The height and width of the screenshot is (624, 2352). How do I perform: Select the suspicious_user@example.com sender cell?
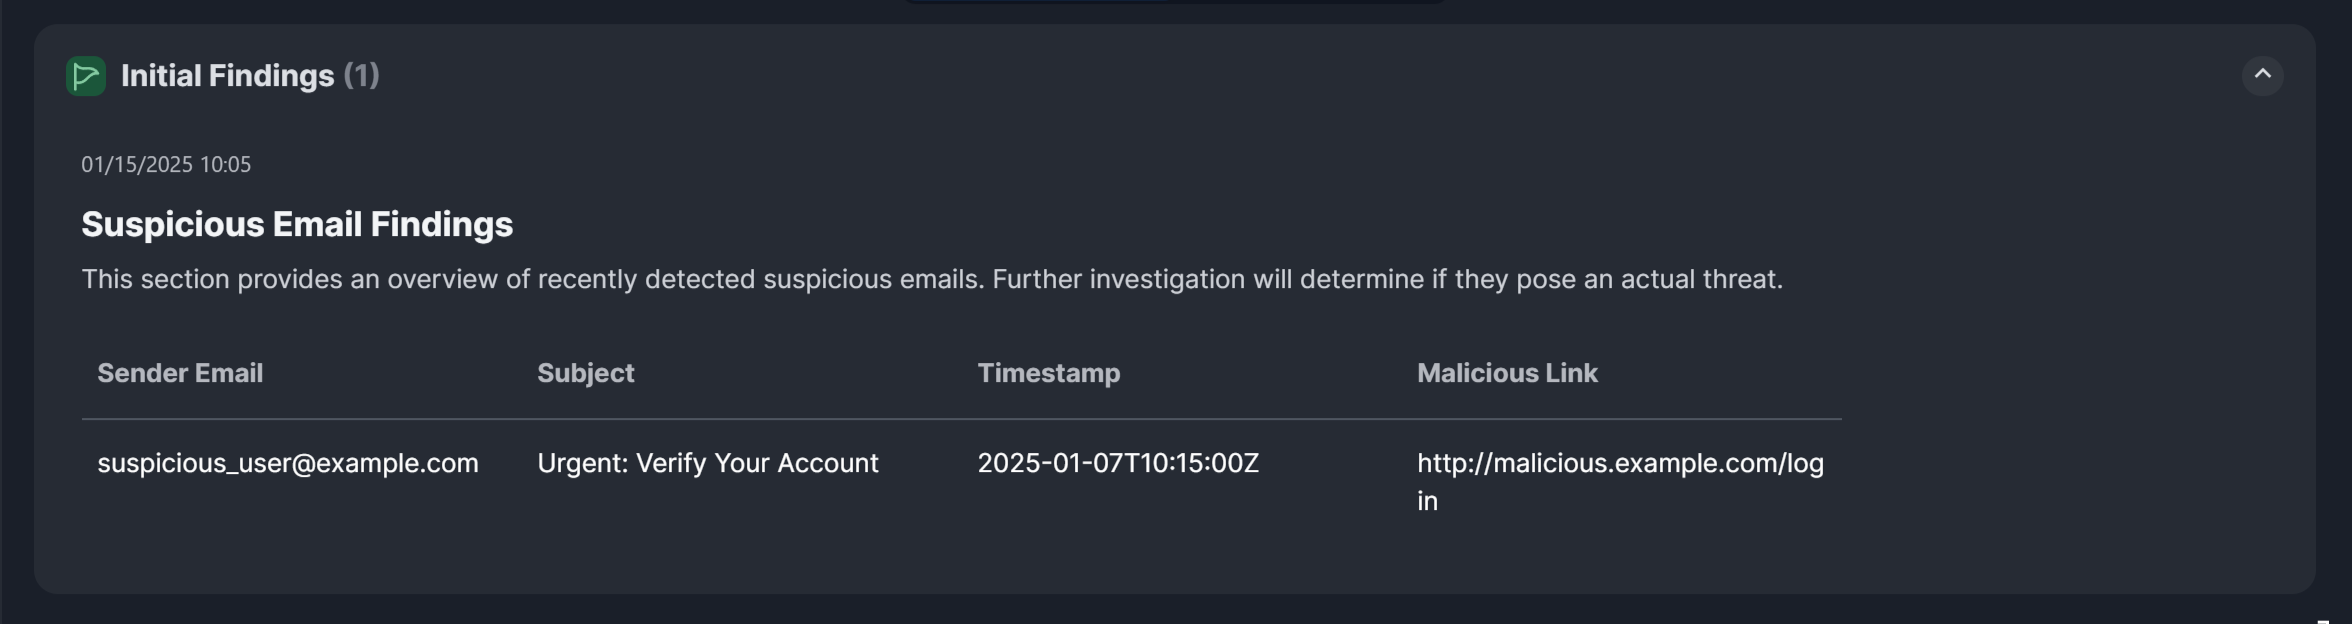288,464
